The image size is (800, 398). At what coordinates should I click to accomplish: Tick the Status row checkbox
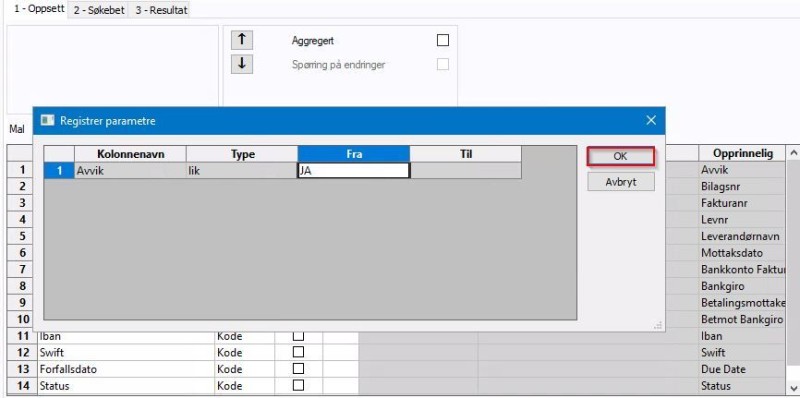coord(298,385)
